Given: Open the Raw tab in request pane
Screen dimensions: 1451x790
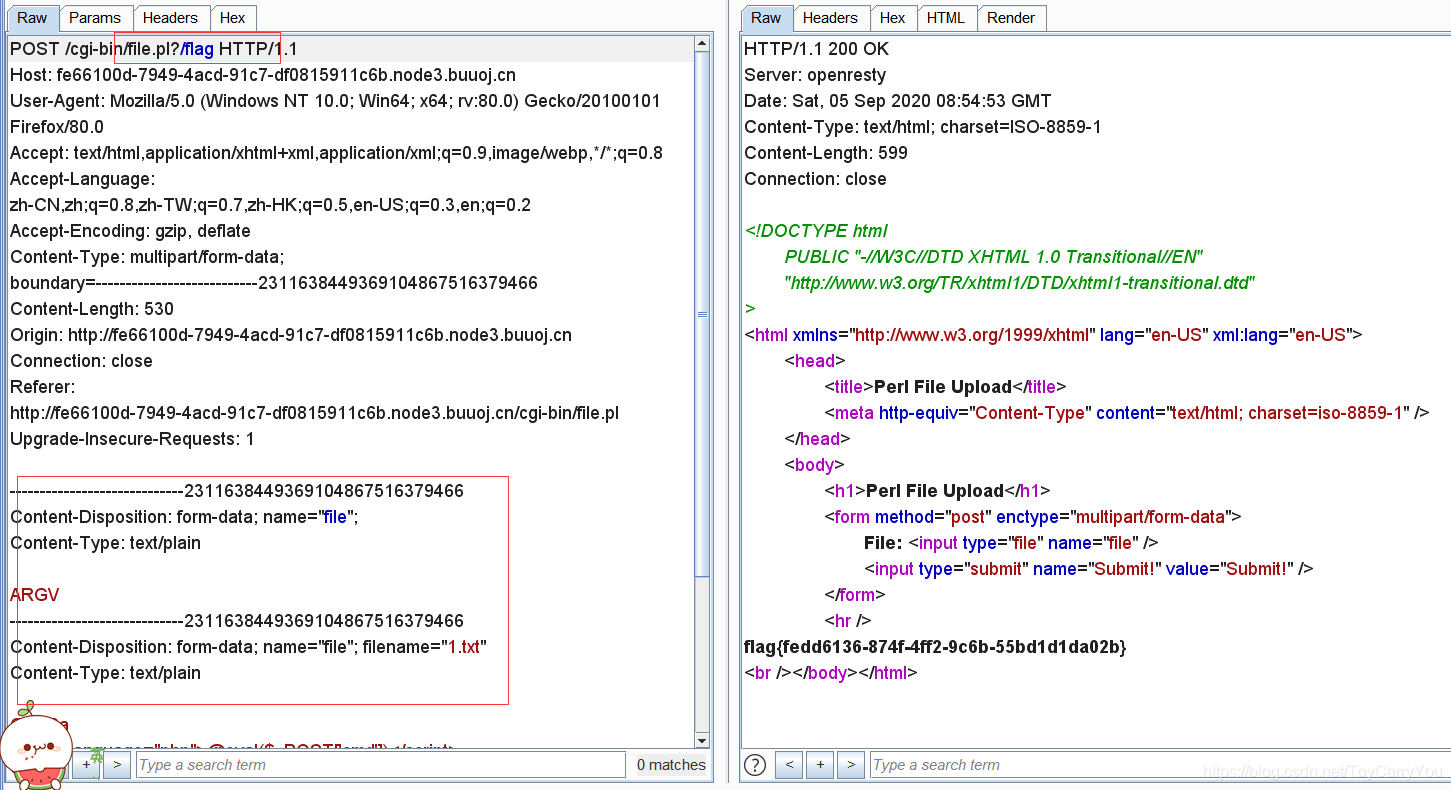Looking at the screenshot, I should click(x=32, y=17).
